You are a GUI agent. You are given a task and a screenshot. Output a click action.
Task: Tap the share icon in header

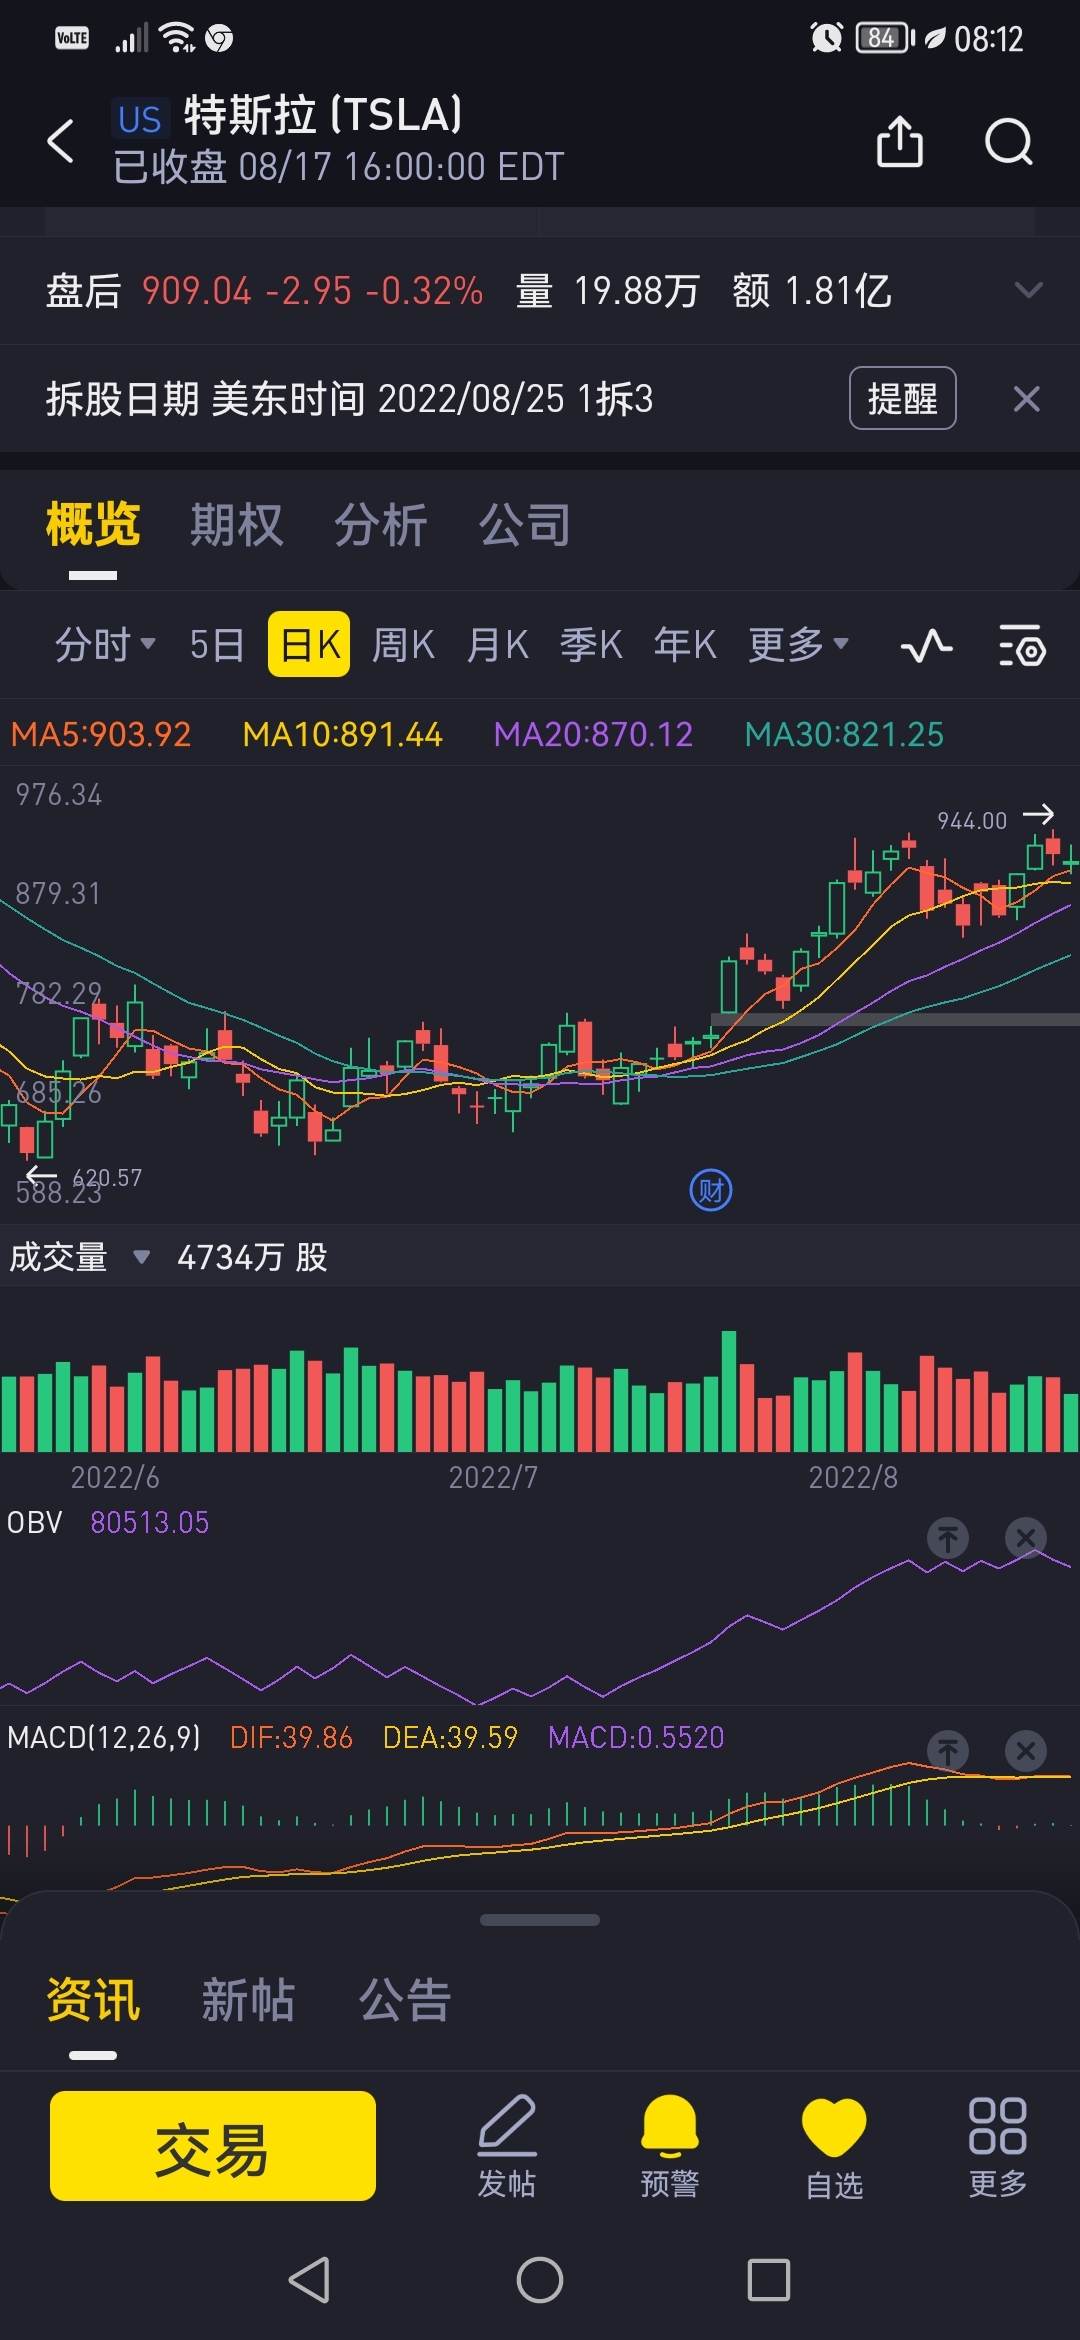(x=900, y=140)
